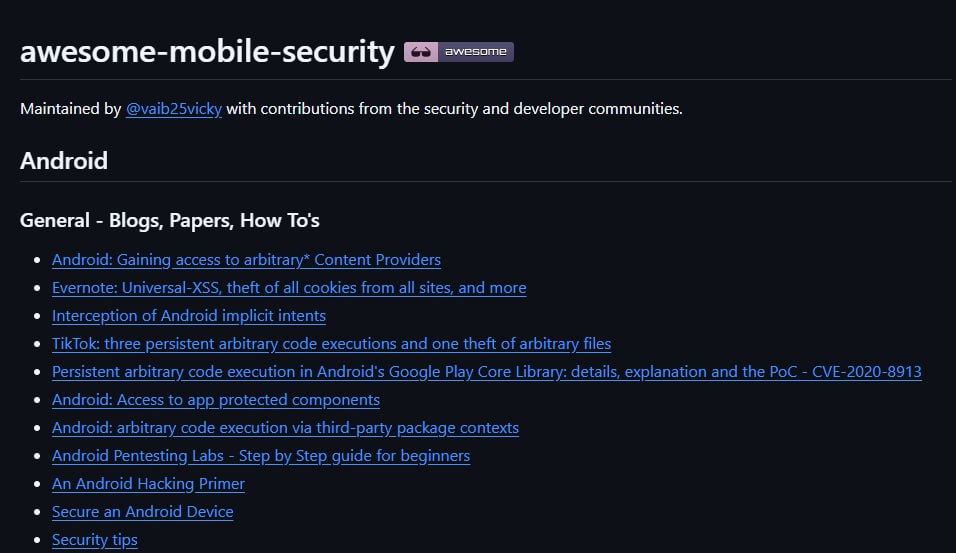
Task: Follow the "Security tips" link
Action: (x=95, y=540)
